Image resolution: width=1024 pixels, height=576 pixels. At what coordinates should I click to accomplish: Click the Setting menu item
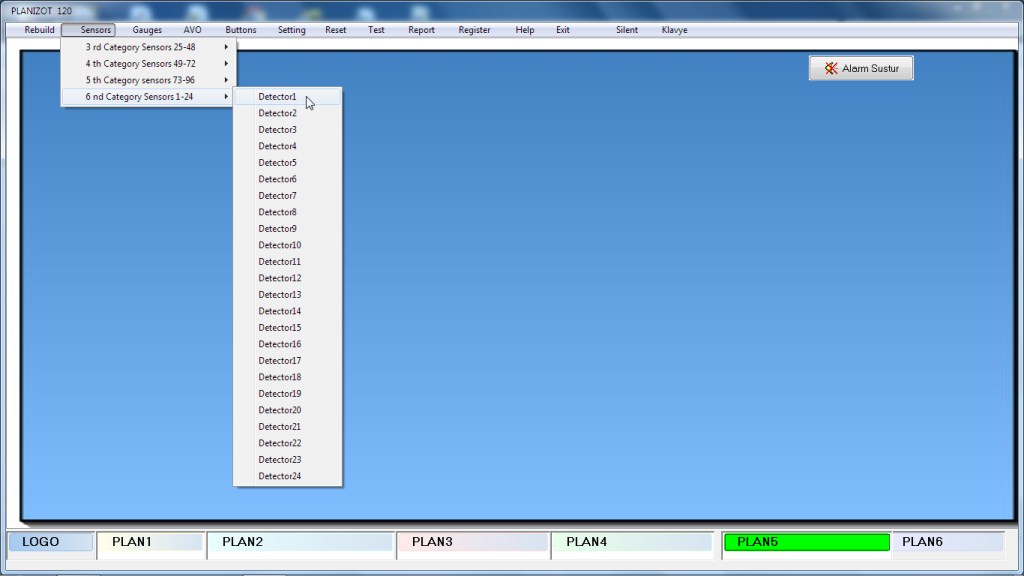(292, 30)
